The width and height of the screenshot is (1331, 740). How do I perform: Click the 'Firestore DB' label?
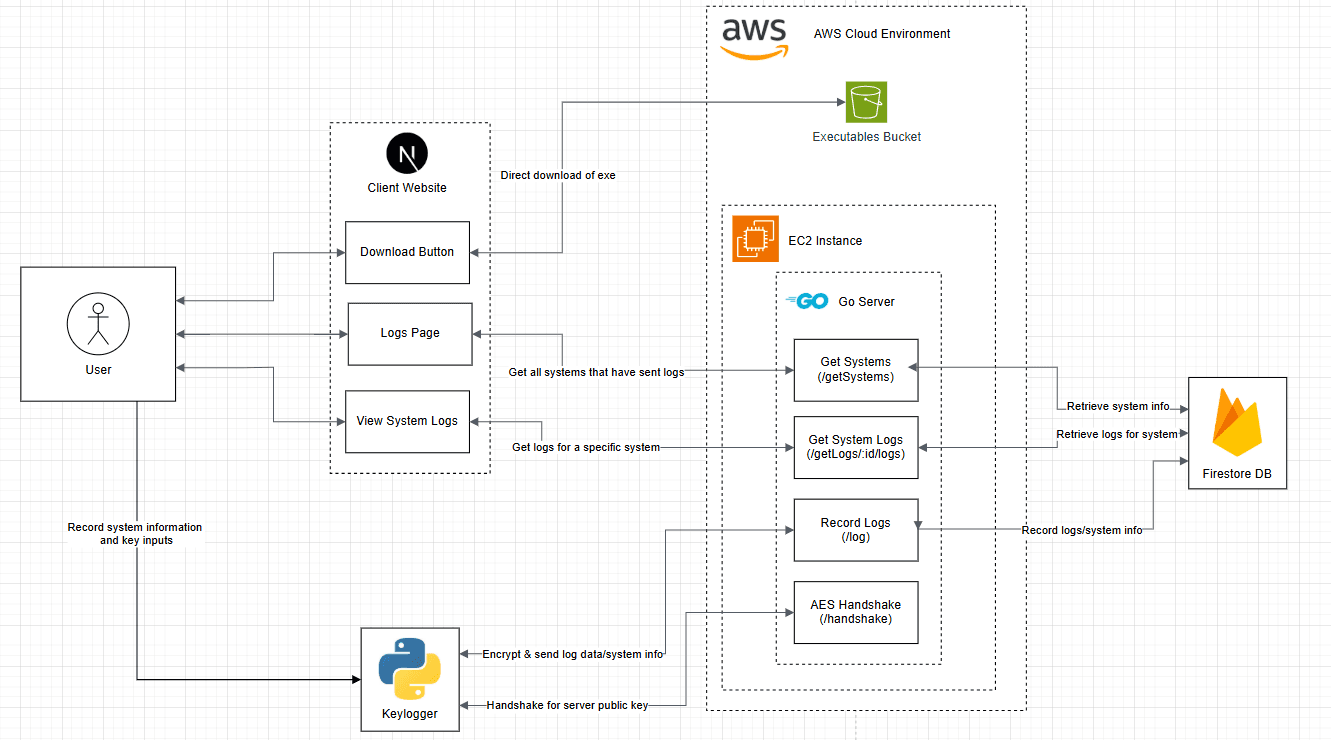pyautogui.click(x=1237, y=474)
